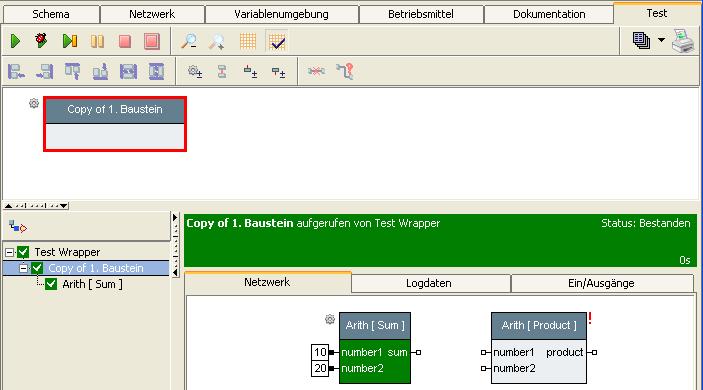
Task: Click the framed red stop-all icon
Action: 152,41
